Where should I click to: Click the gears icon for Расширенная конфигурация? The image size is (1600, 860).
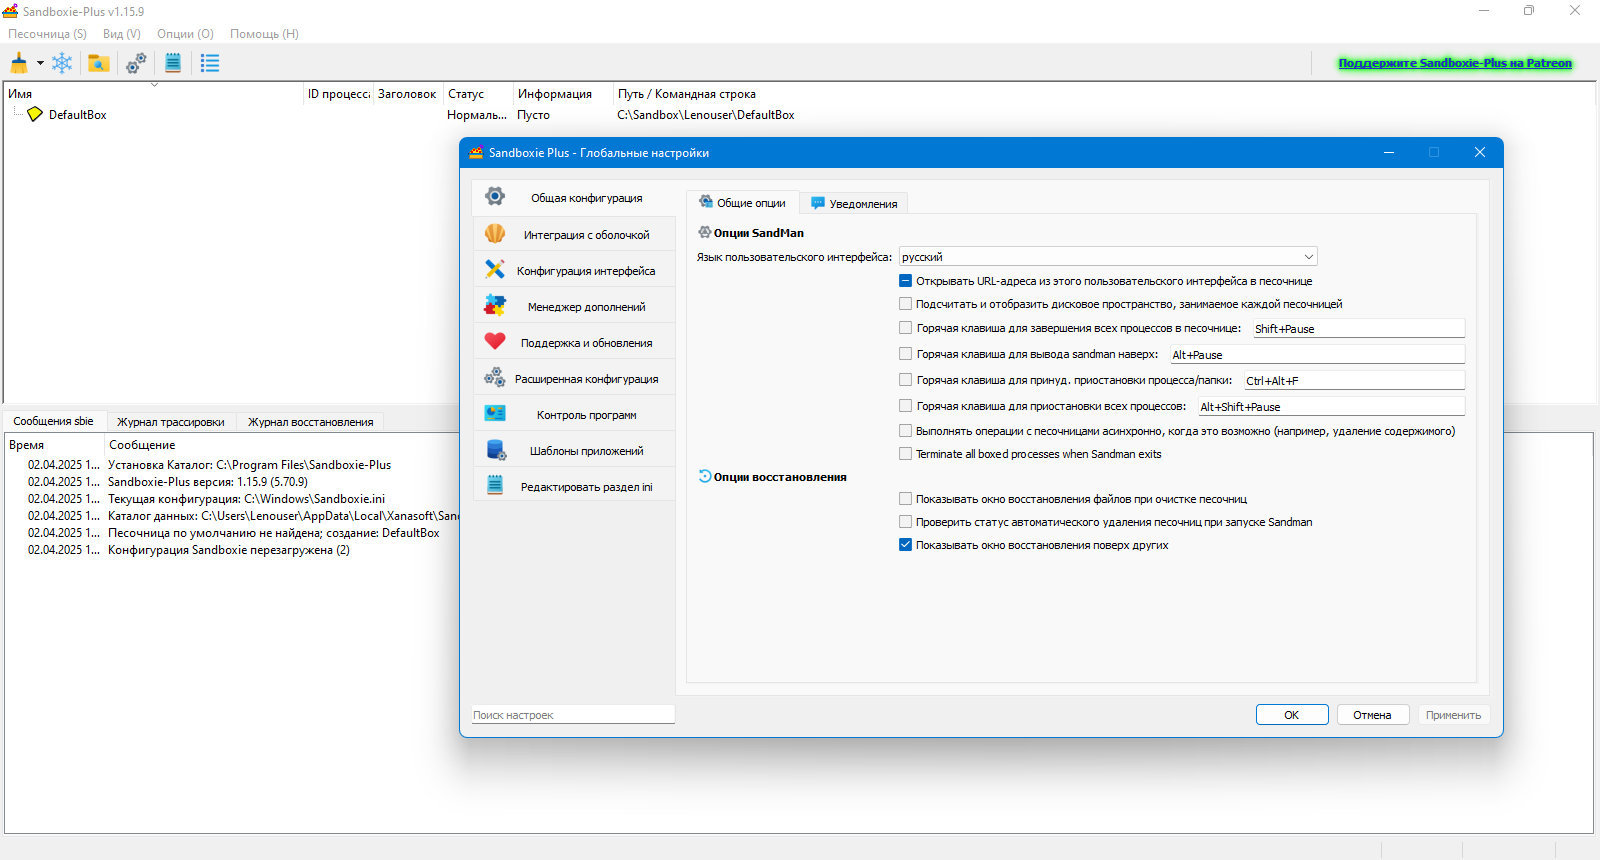pos(495,378)
